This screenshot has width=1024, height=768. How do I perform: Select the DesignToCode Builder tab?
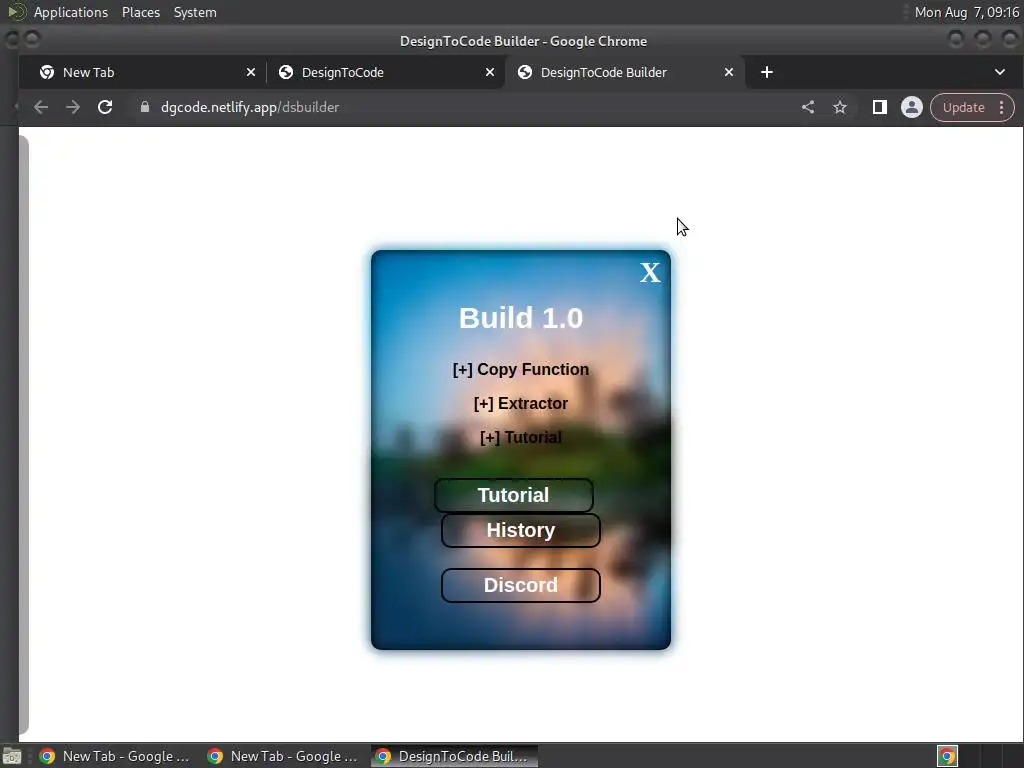click(x=624, y=72)
